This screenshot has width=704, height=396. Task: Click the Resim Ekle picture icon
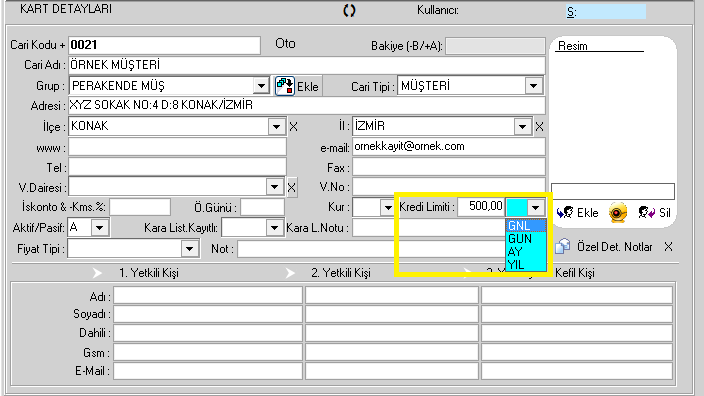click(565, 212)
